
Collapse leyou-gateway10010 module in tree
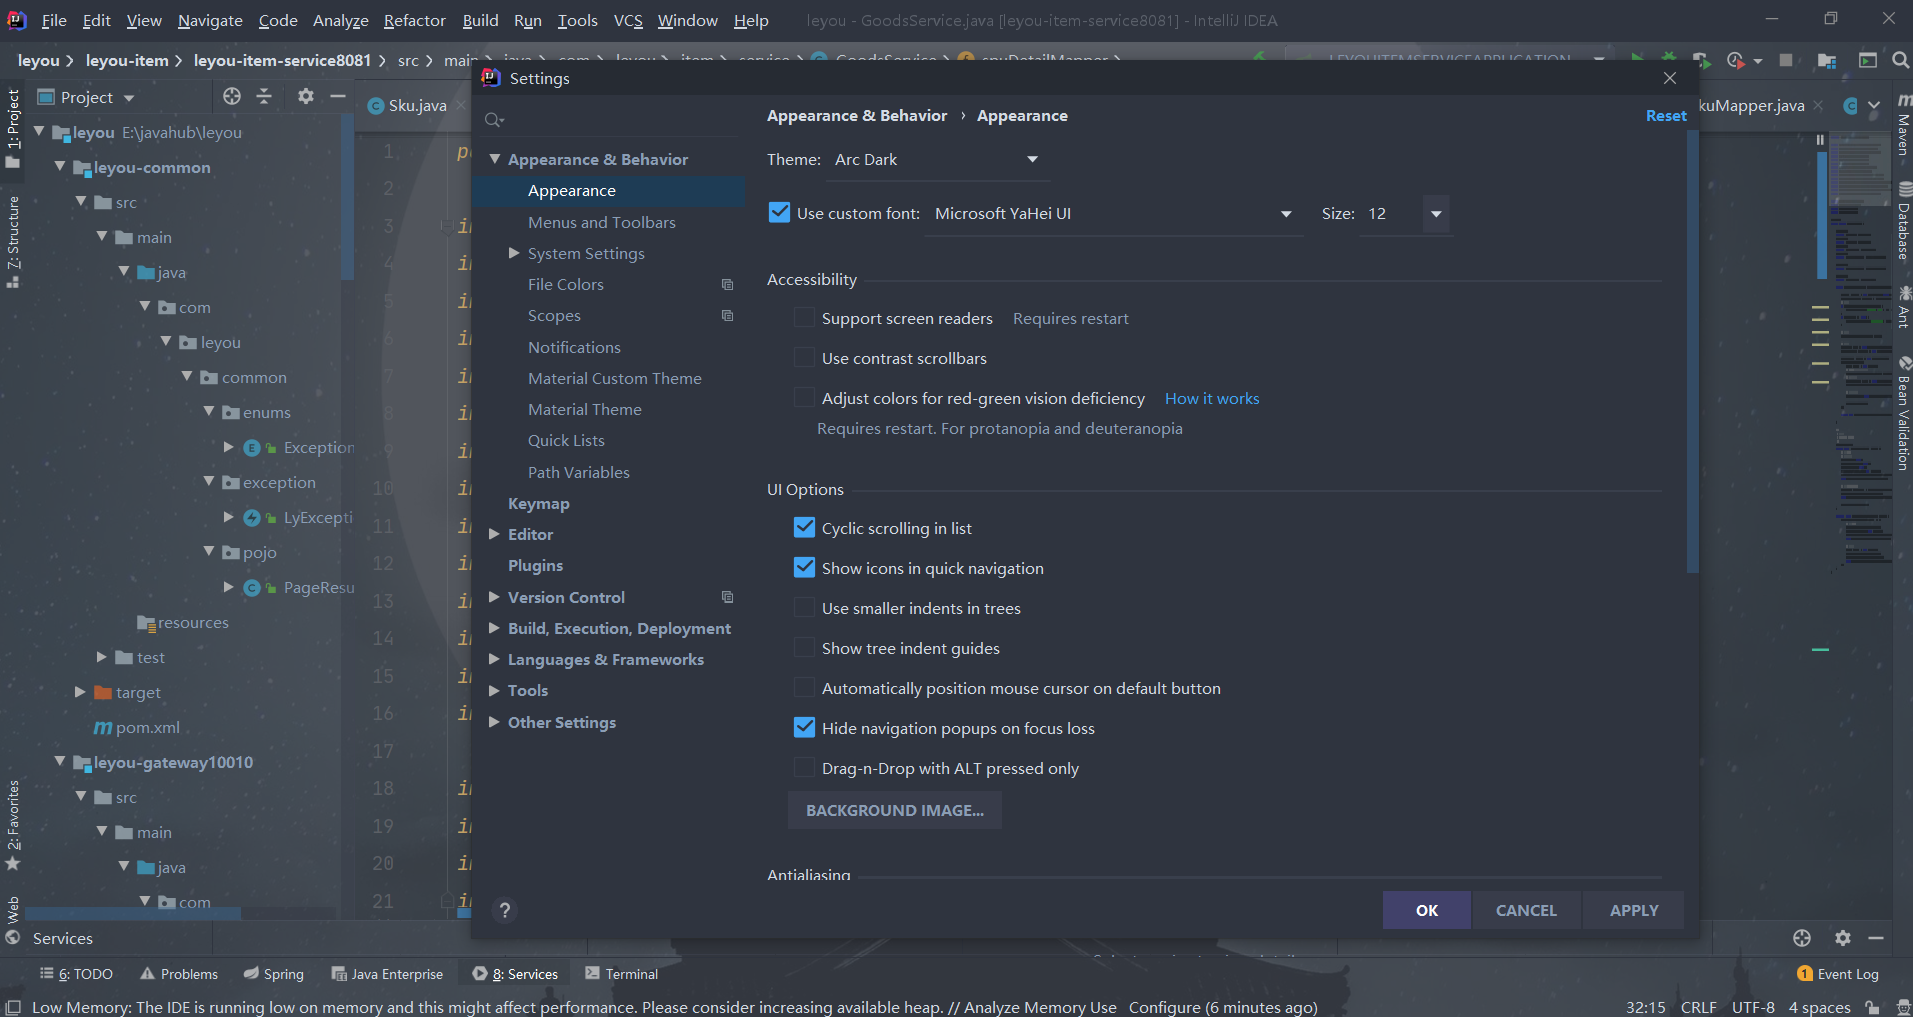[59, 762]
